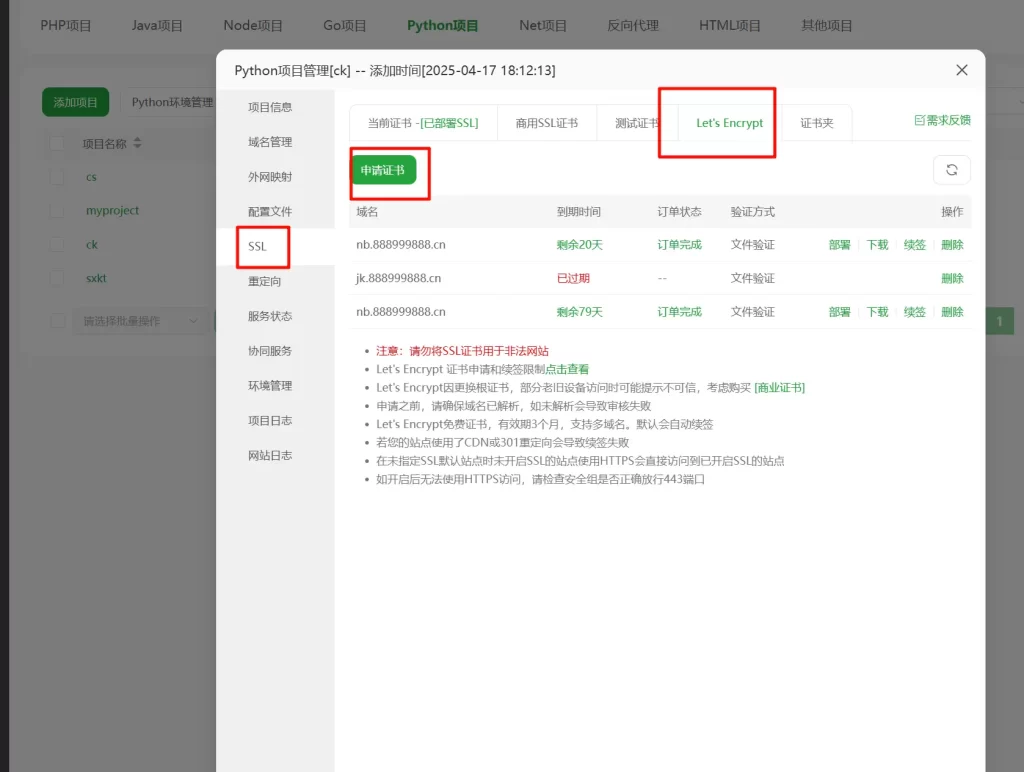Click pagination page 1
Screen dimensions: 1024x772
tap(1001, 322)
